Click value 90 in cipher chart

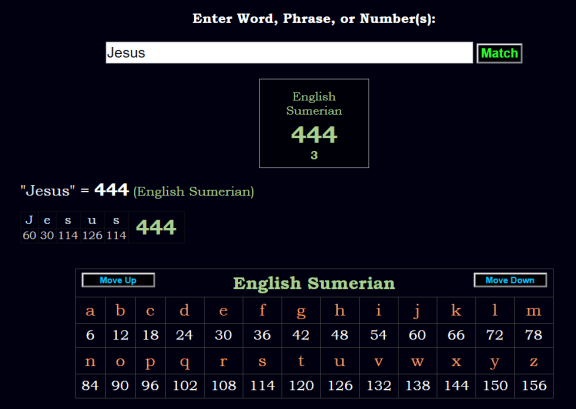(120, 386)
